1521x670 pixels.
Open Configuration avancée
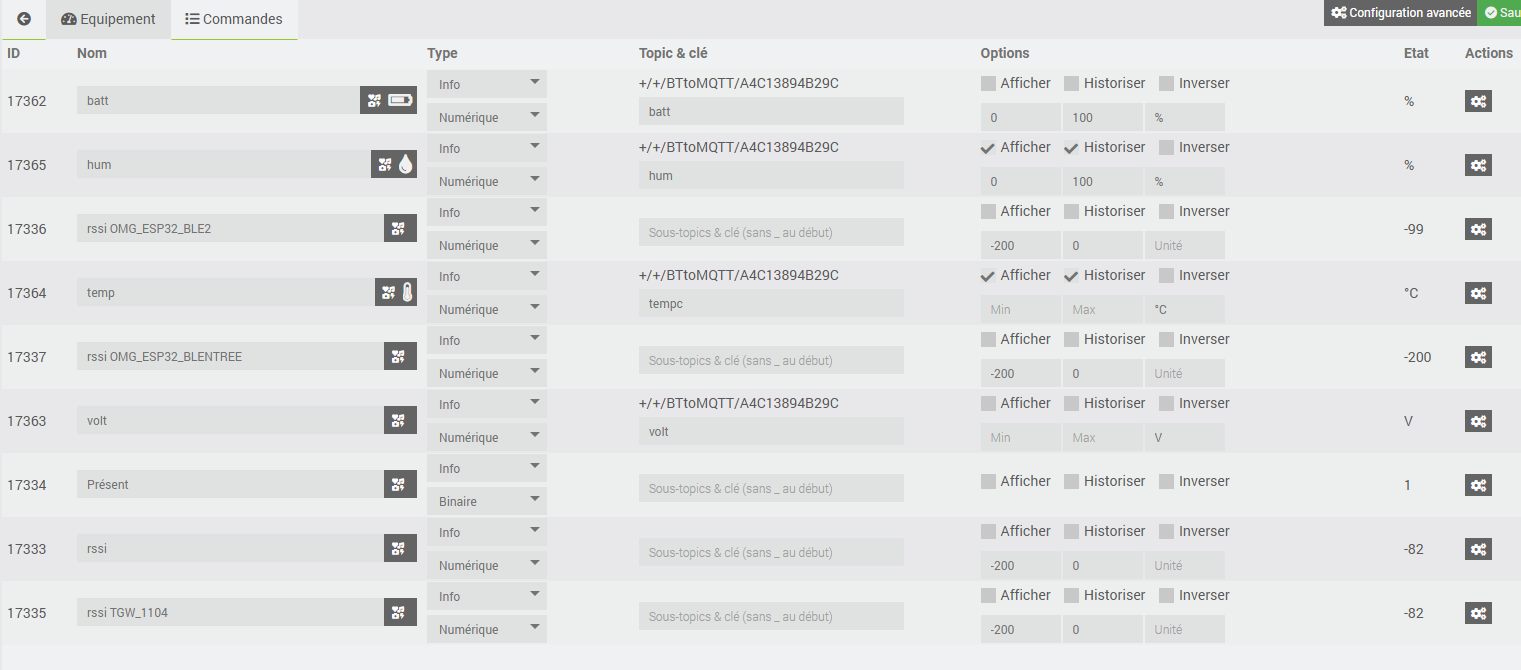pos(1400,13)
